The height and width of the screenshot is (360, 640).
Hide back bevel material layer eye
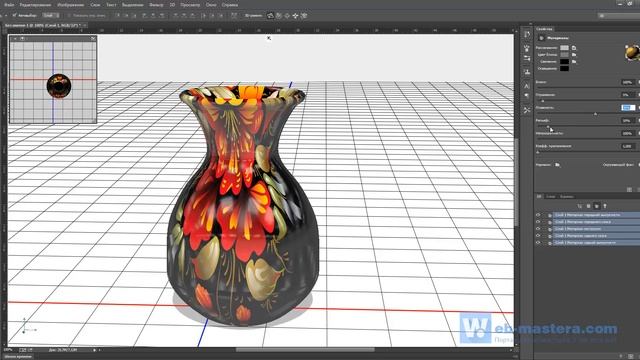pyautogui.click(x=538, y=236)
